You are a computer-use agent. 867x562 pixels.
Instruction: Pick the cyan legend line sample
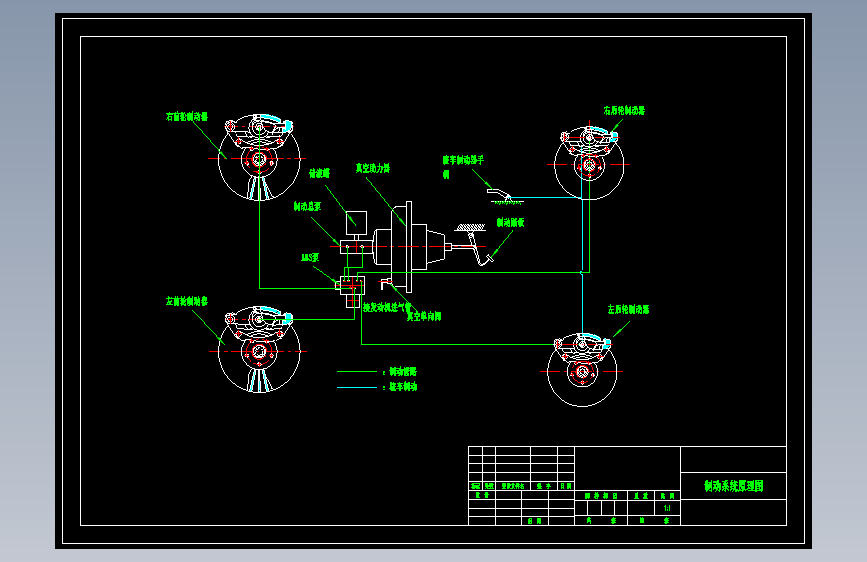(x=357, y=387)
